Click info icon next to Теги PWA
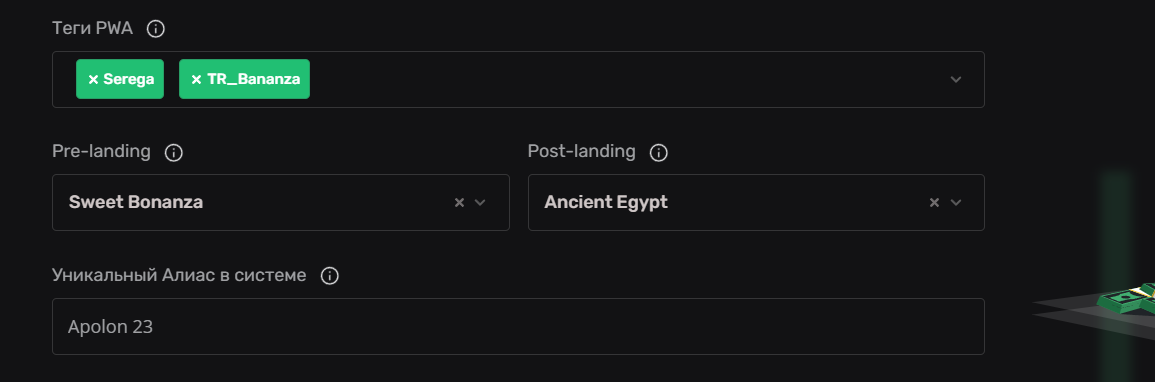 tap(155, 29)
